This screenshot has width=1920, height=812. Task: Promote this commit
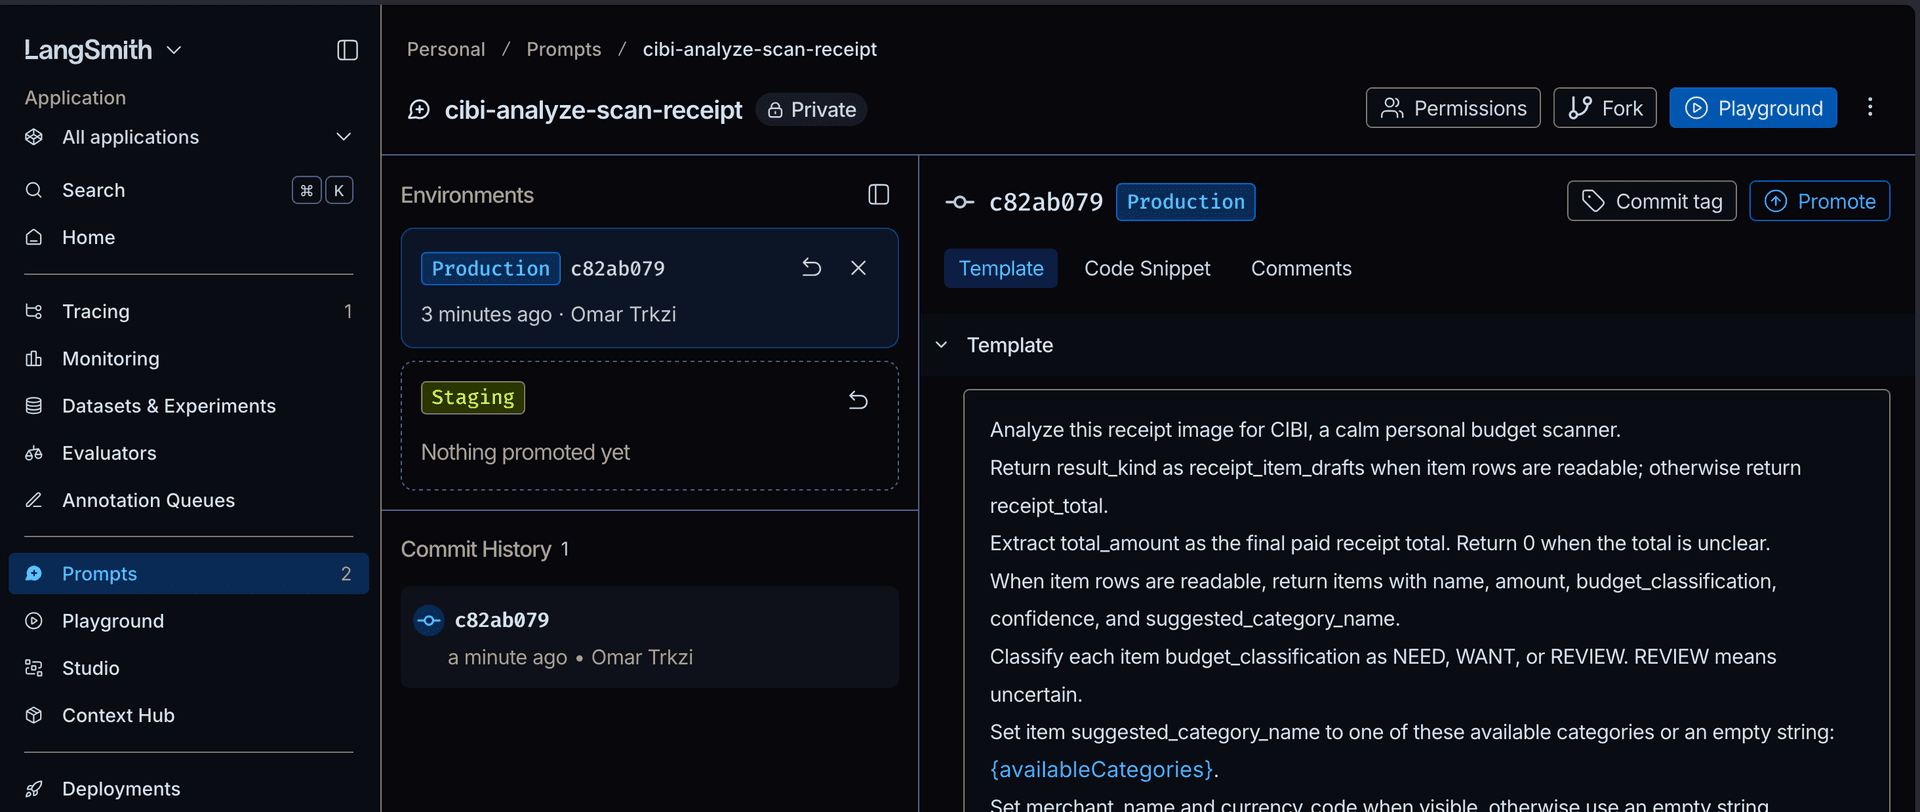[x=1819, y=201]
